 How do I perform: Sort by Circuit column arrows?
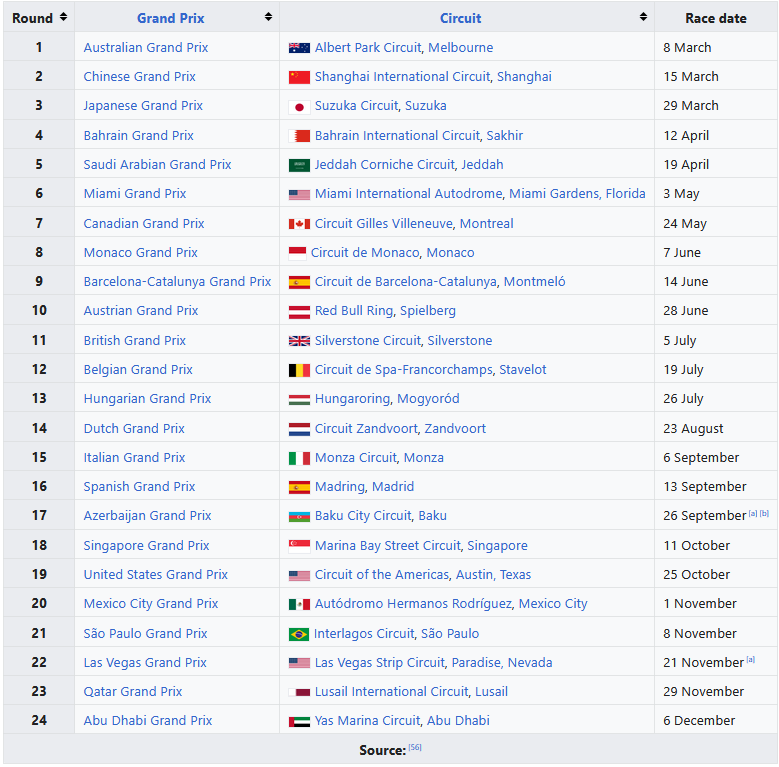pos(643,17)
